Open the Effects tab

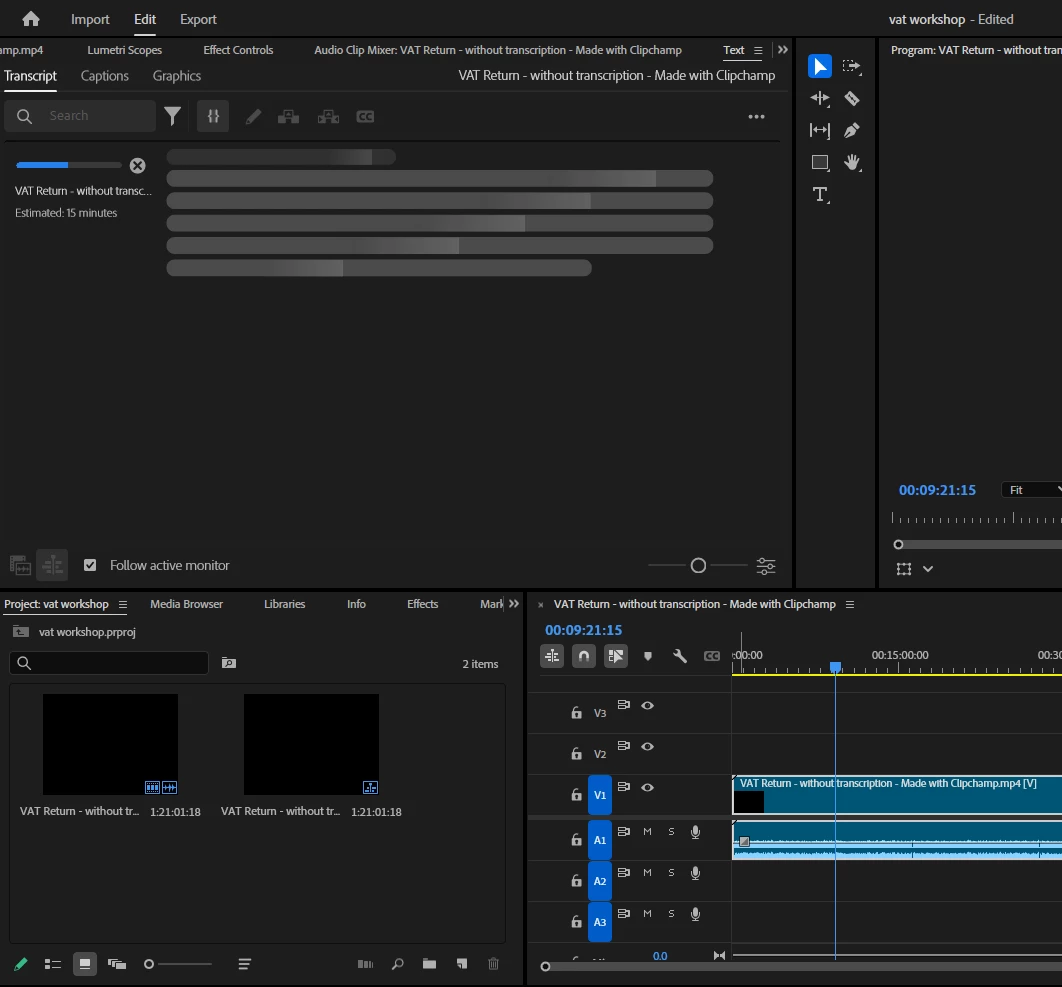click(x=423, y=604)
